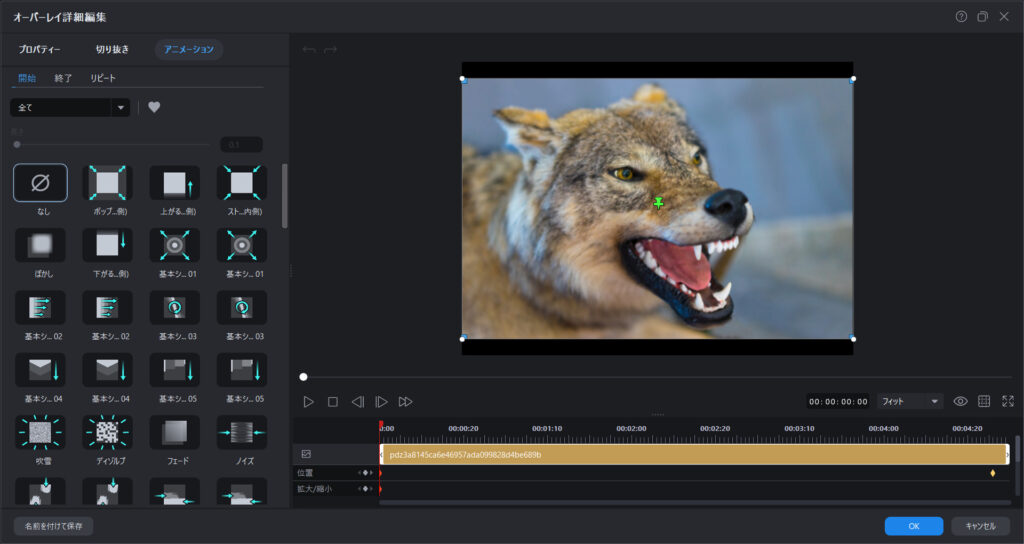Open the 全て category dropdown
The height and width of the screenshot is (544, 1024).
pyautogui.click(x=70, y=107)
